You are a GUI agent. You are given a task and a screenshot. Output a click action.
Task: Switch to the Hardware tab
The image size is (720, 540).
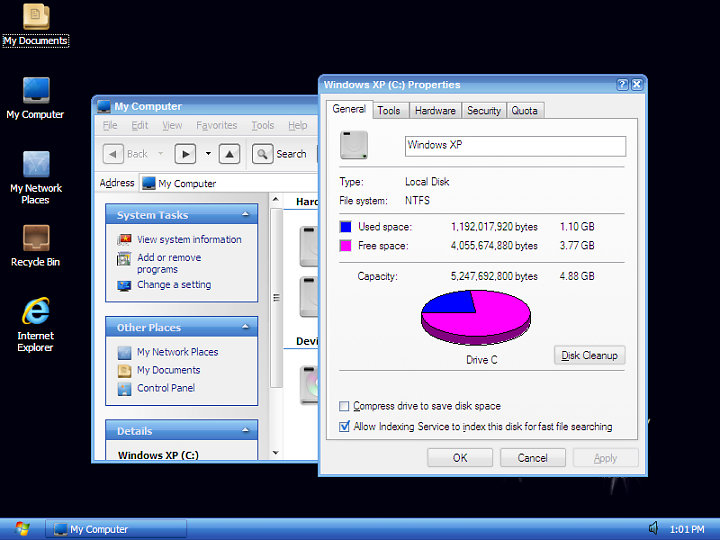435,111
